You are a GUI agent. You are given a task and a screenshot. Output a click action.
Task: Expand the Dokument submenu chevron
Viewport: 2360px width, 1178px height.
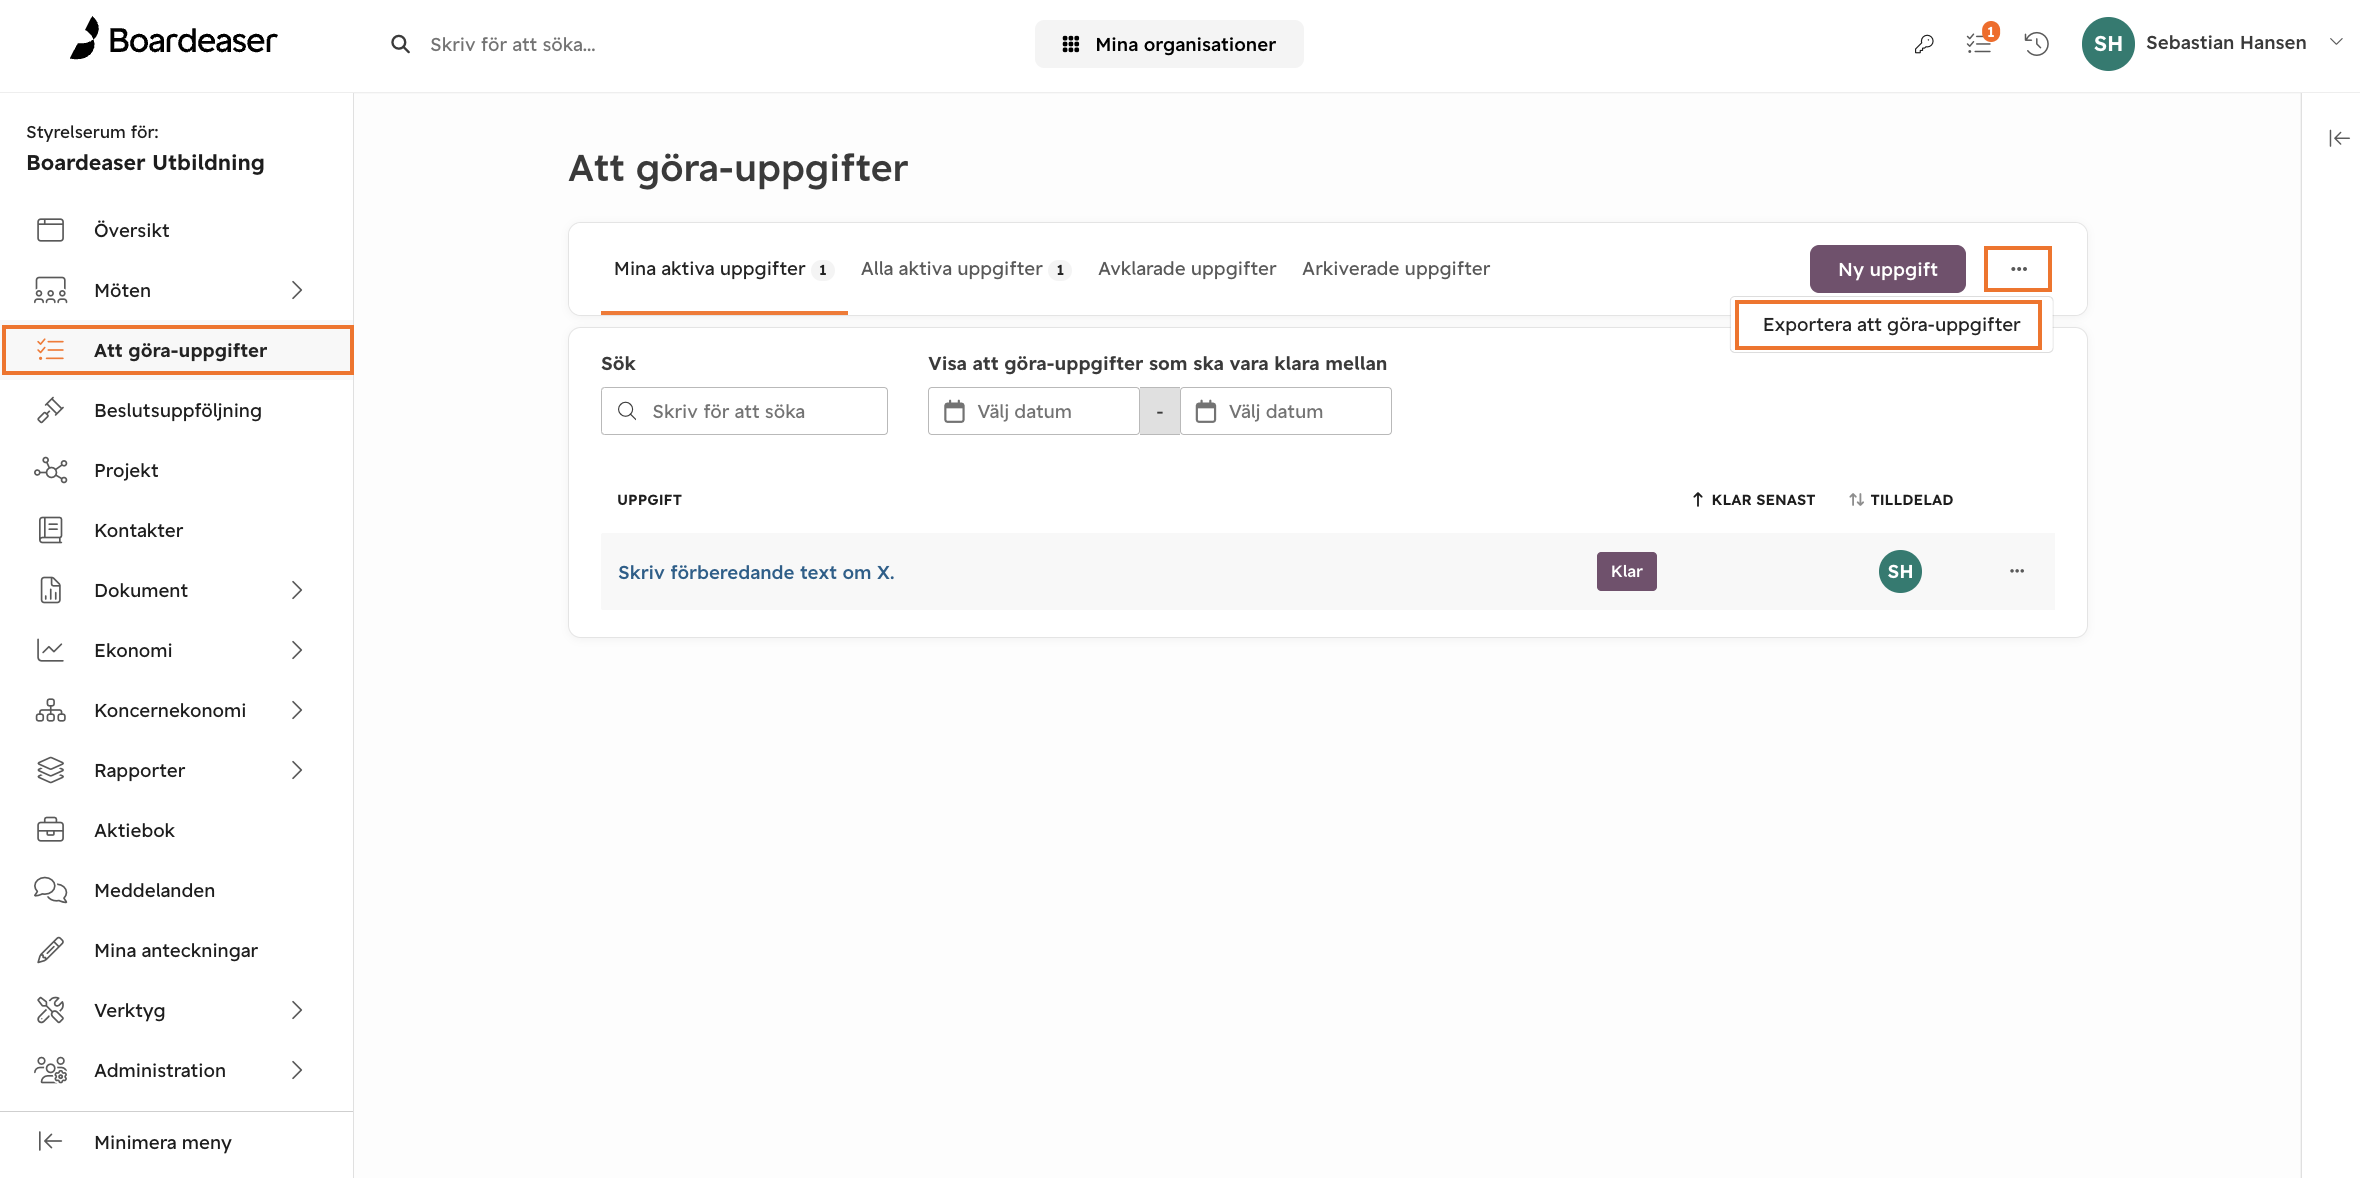coord(296,590)
